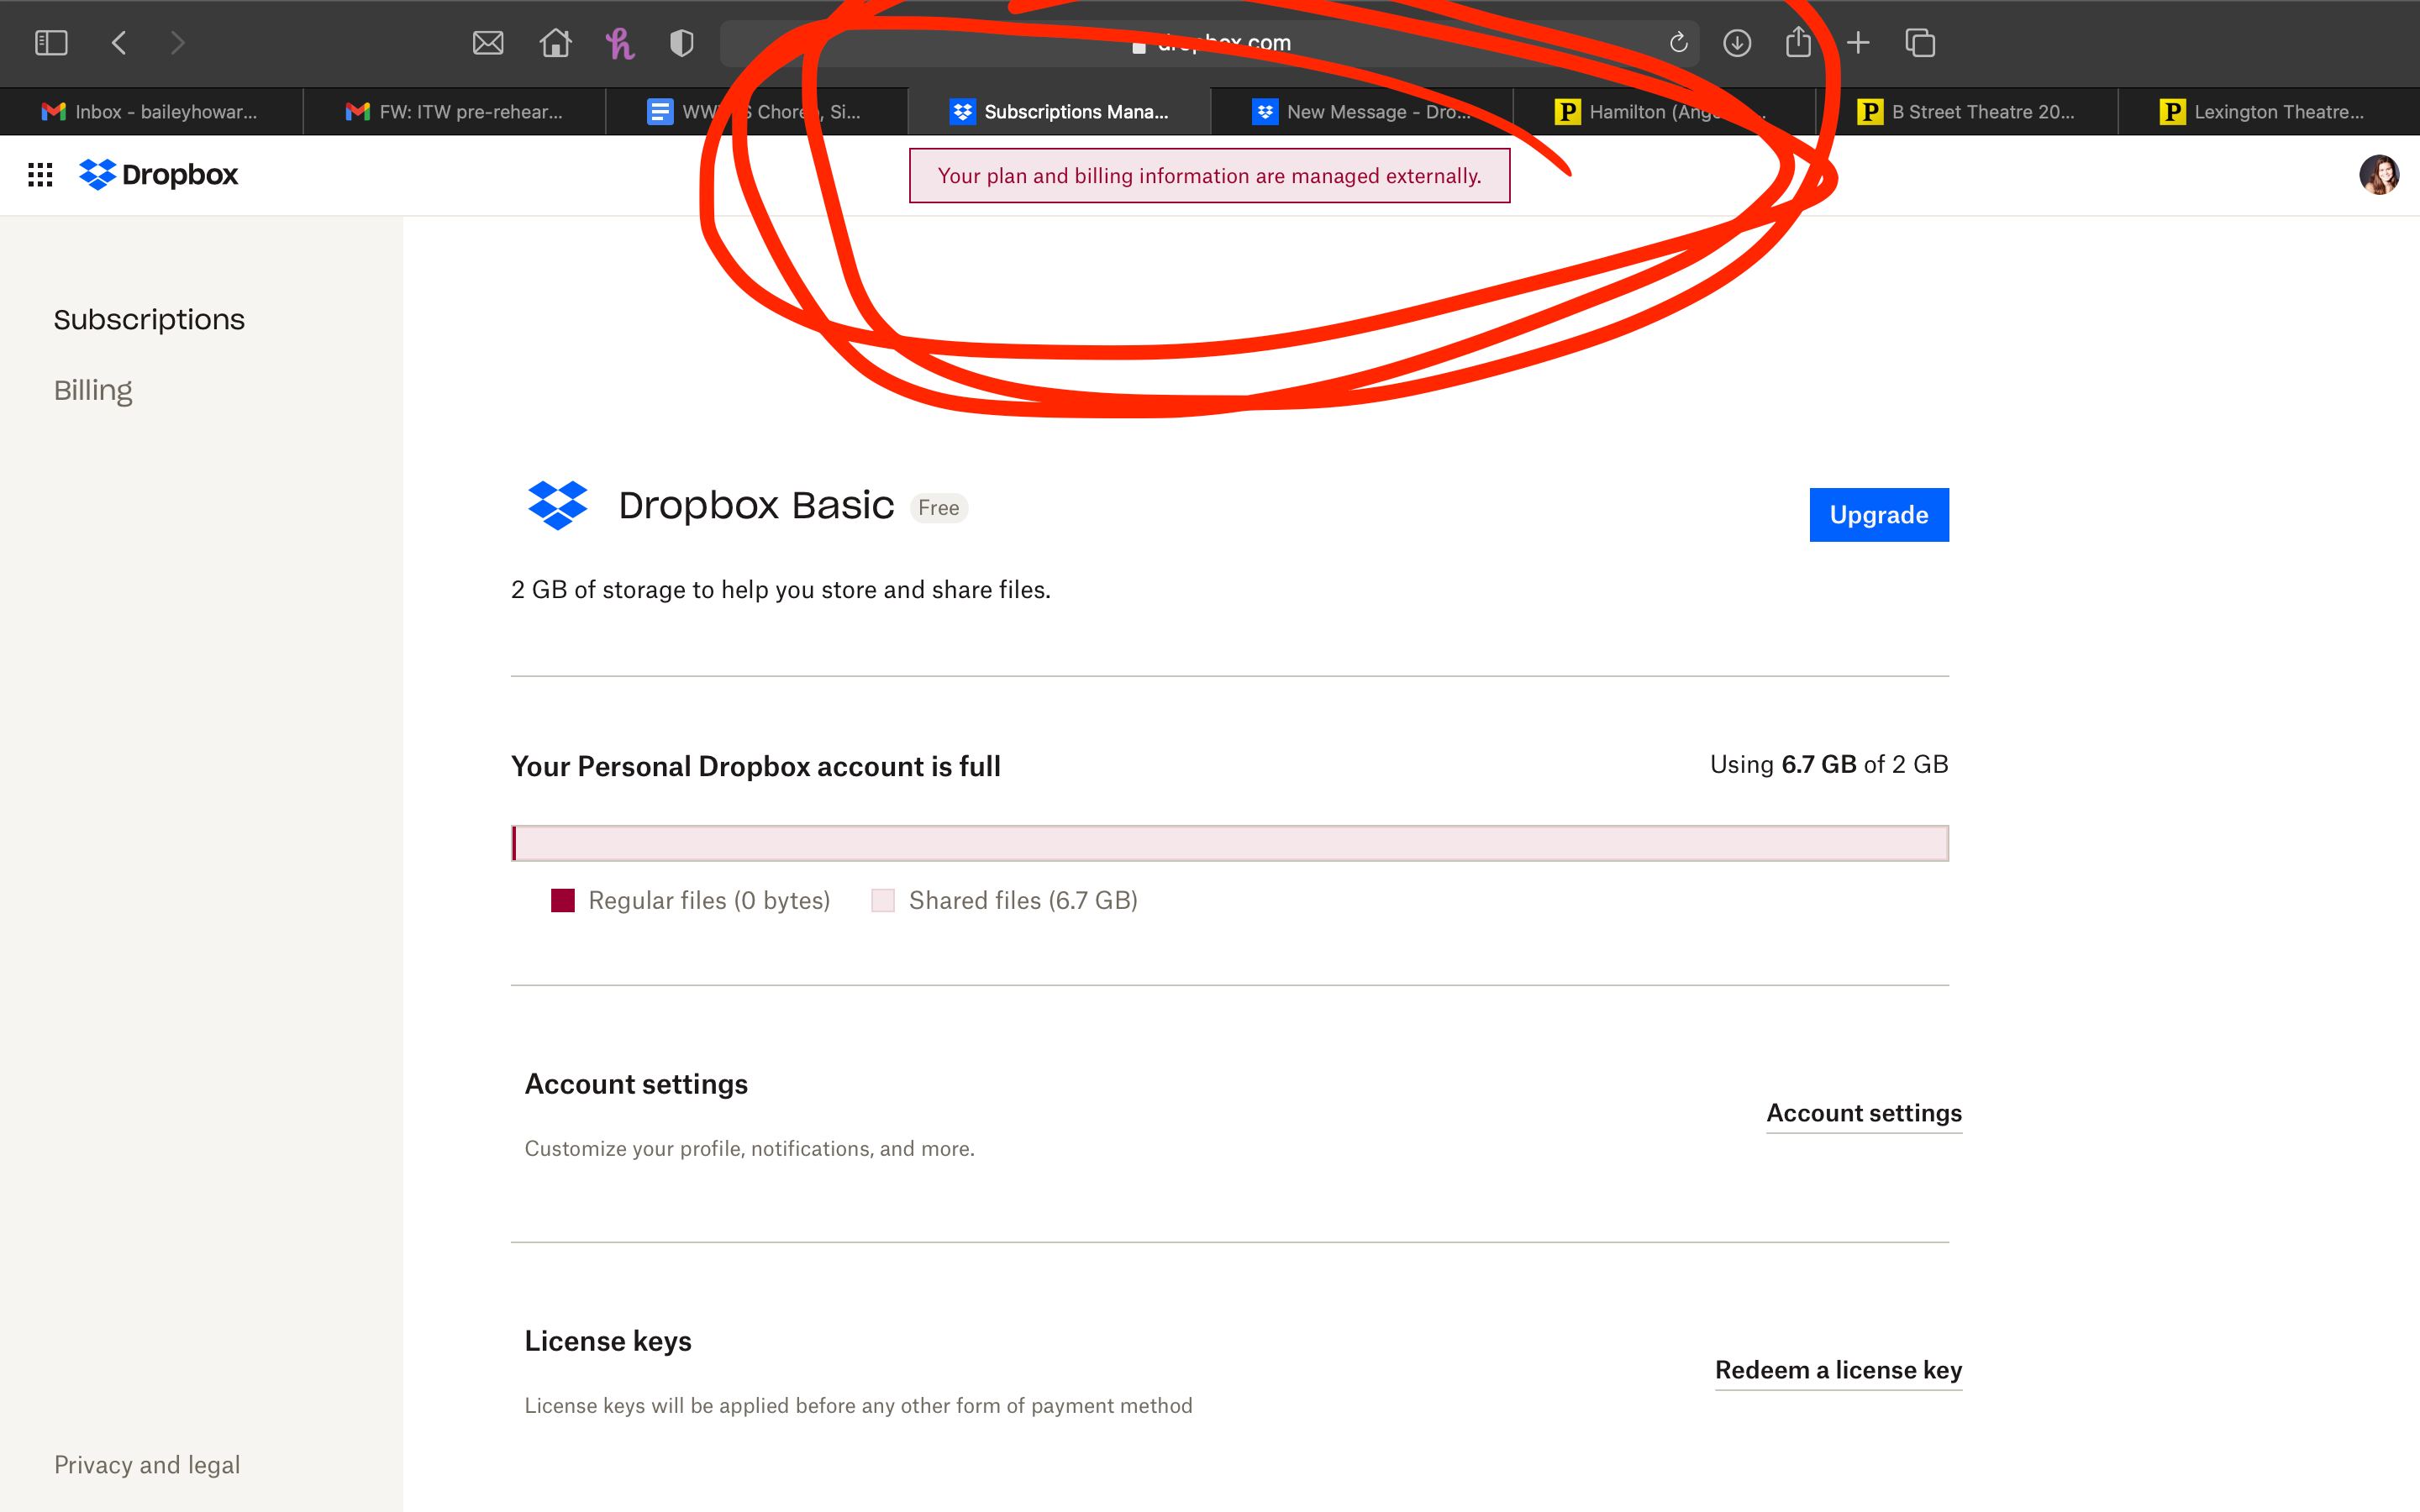Image resolution: width=2420 pixels, height=1512 pixels.
Task: Open the Privacy and legal link
Action: tap(147, 1465)
